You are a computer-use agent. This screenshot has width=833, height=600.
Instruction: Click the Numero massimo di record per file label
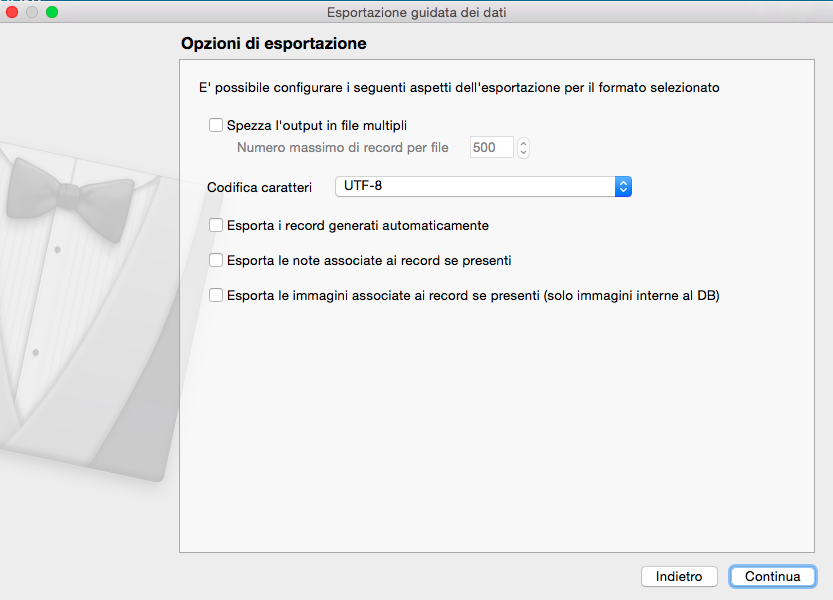click(x=342, y=148)
